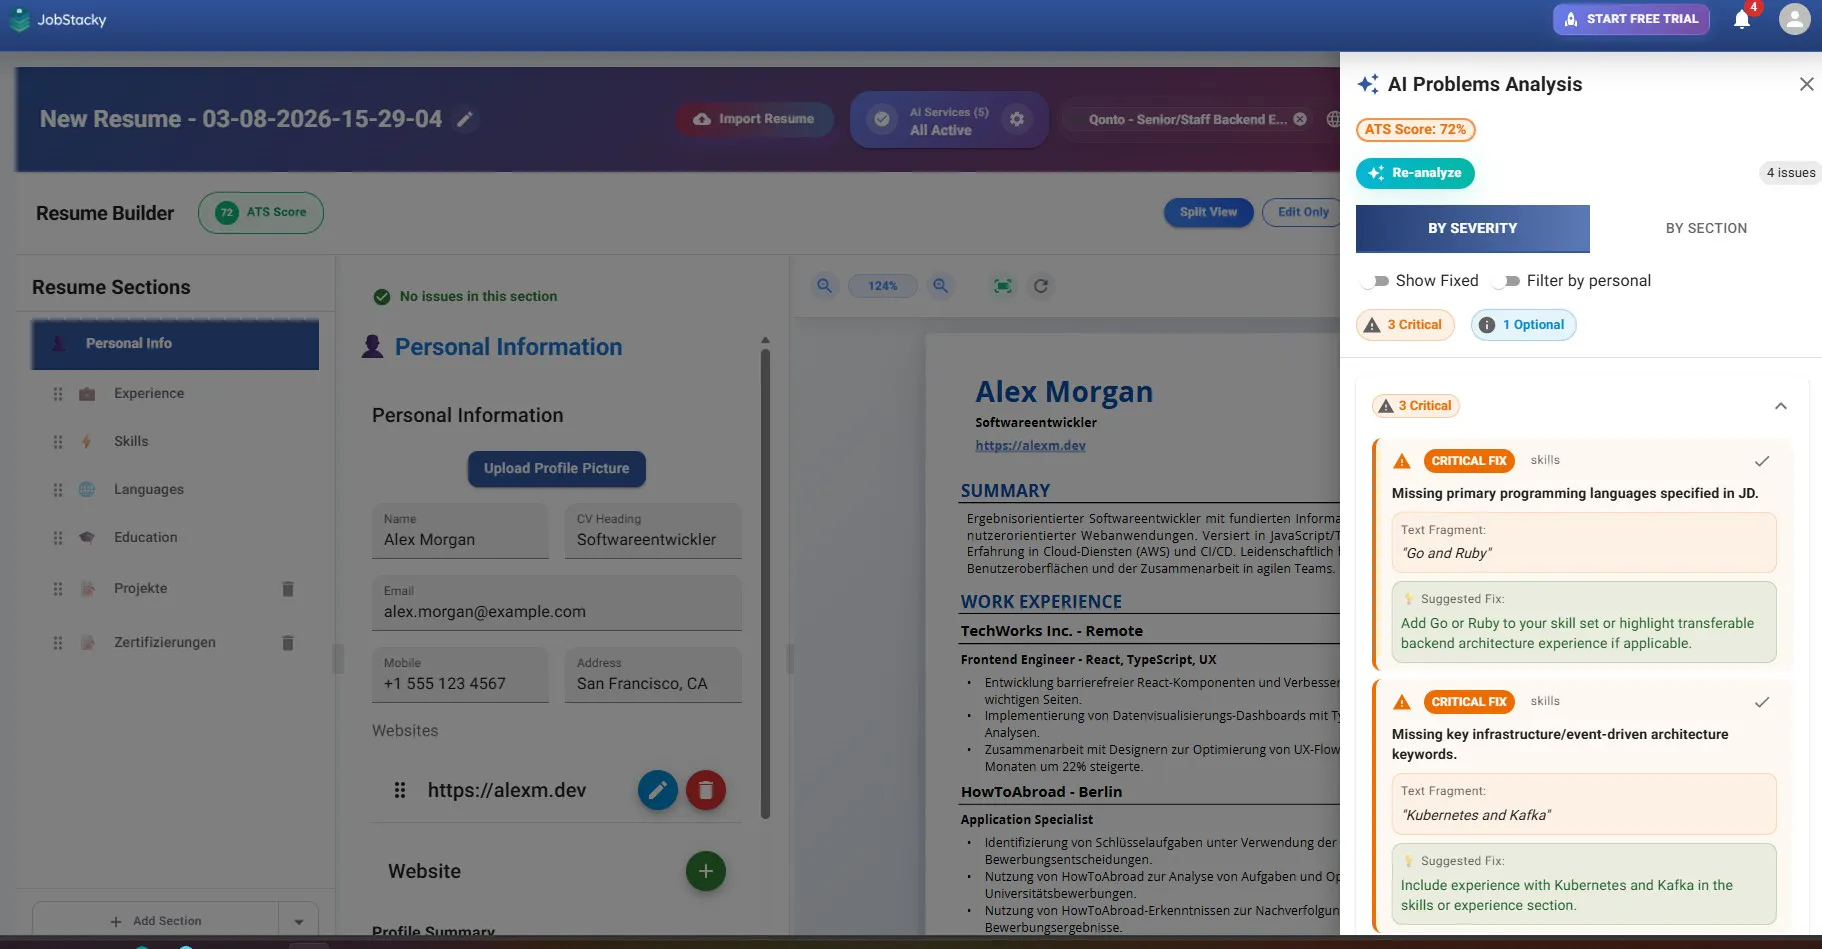Zoom out the resume preview

coord(824,286)
